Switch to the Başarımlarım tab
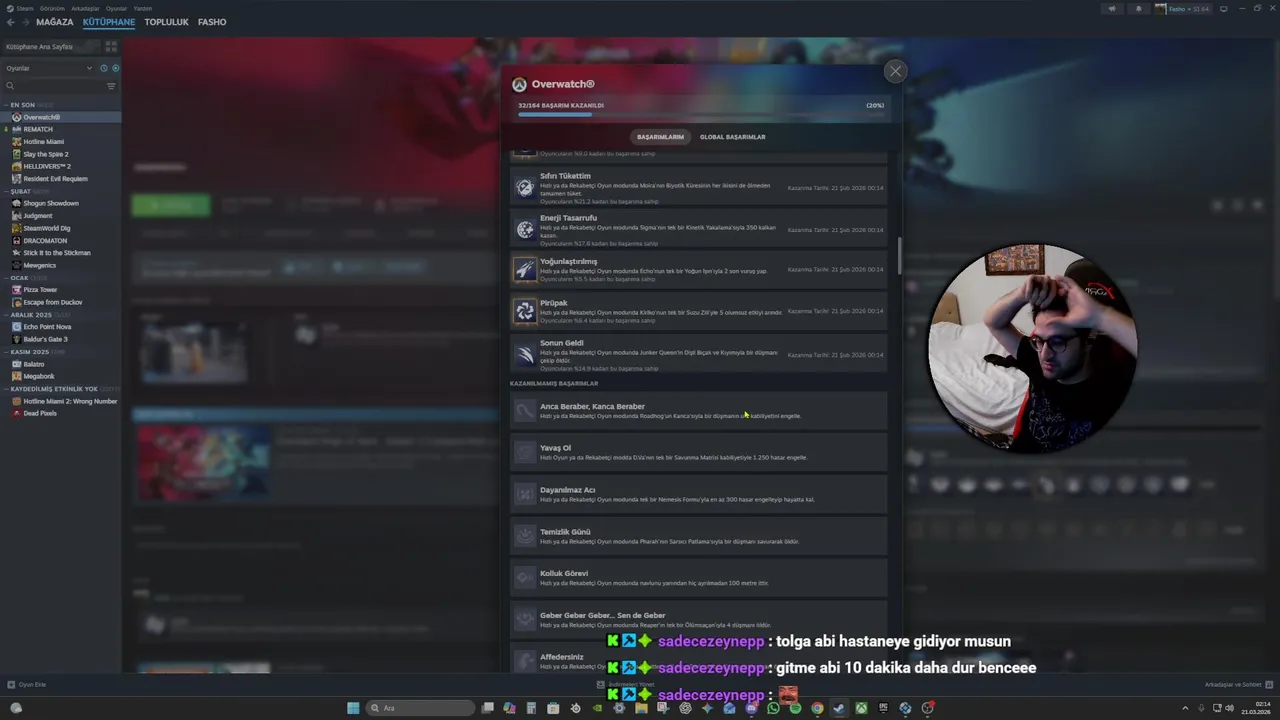1280x720 pixels. [660, 137]
